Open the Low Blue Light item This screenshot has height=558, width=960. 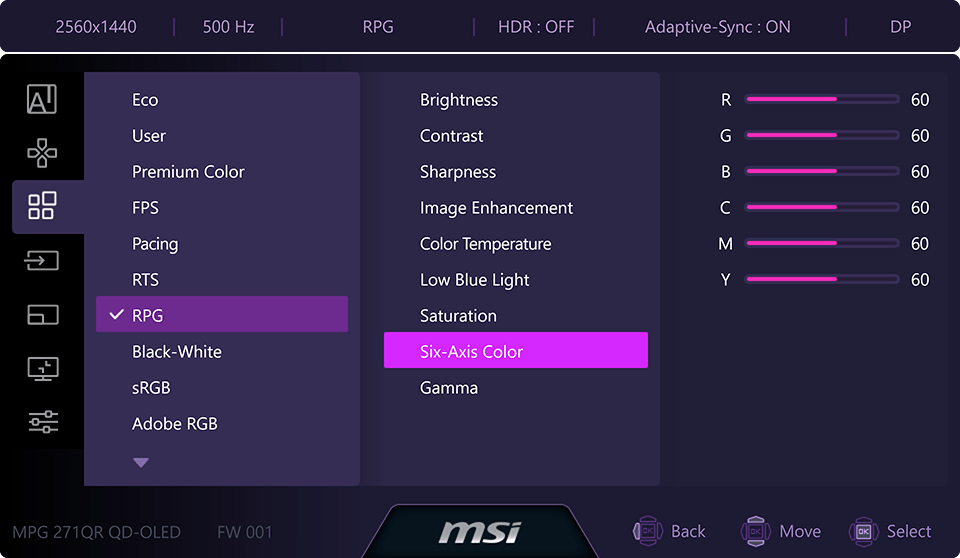click(475, 280)
